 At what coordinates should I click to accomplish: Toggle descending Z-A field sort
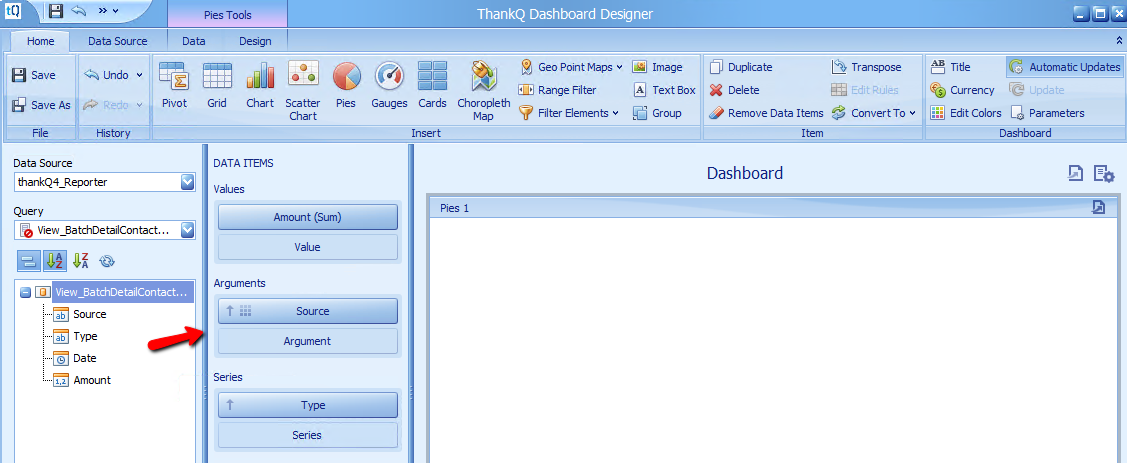80,261
